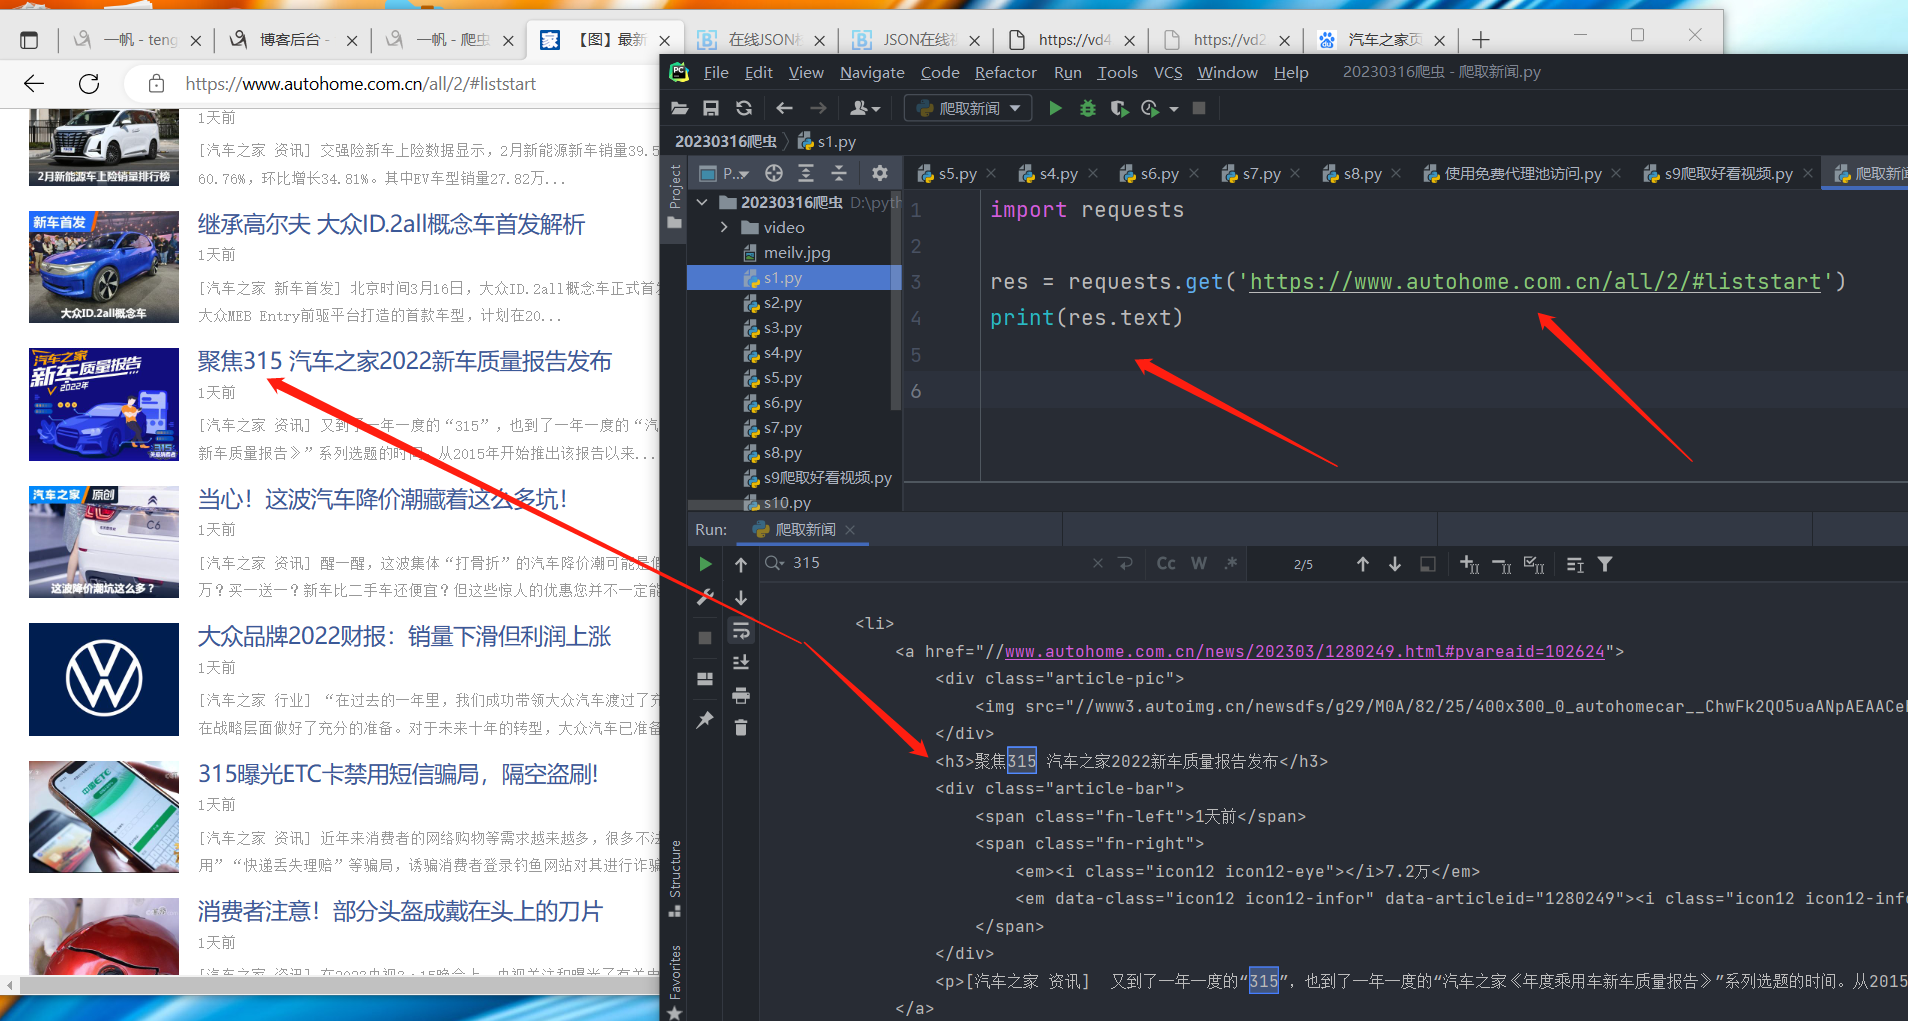The image size is (1908, 1021).
Task: Open the VCS menu
Action: coord(1167,72)
